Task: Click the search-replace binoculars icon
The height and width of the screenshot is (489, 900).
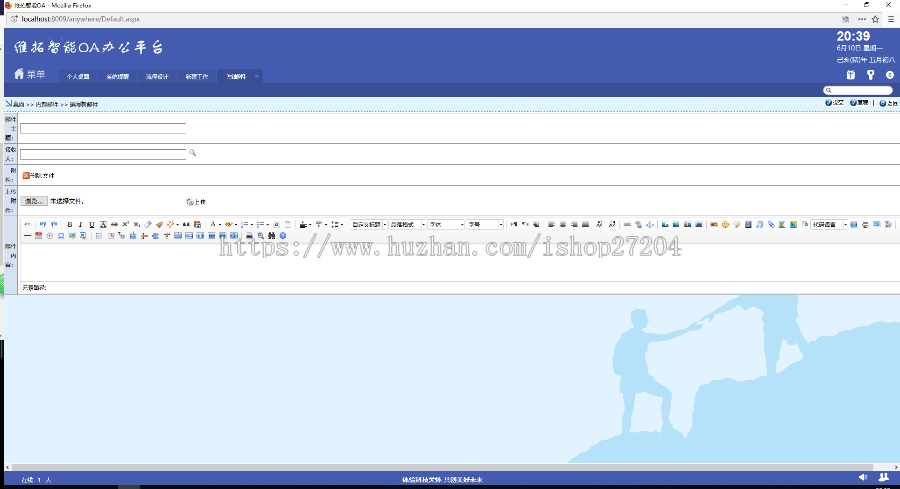Action: (x=271, y=236)
